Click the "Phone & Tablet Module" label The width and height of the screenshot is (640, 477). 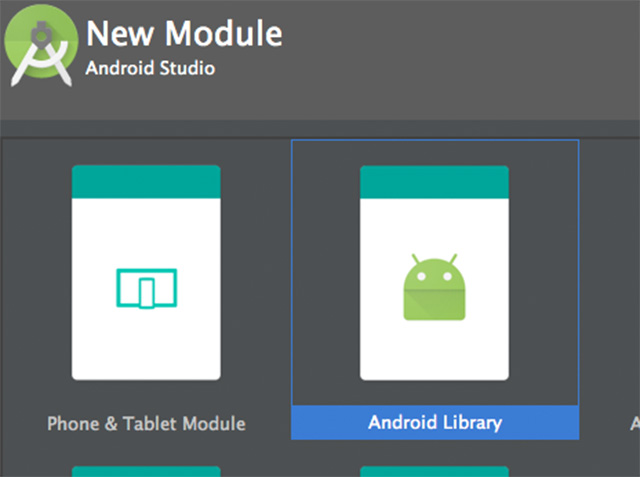[146, 423]
